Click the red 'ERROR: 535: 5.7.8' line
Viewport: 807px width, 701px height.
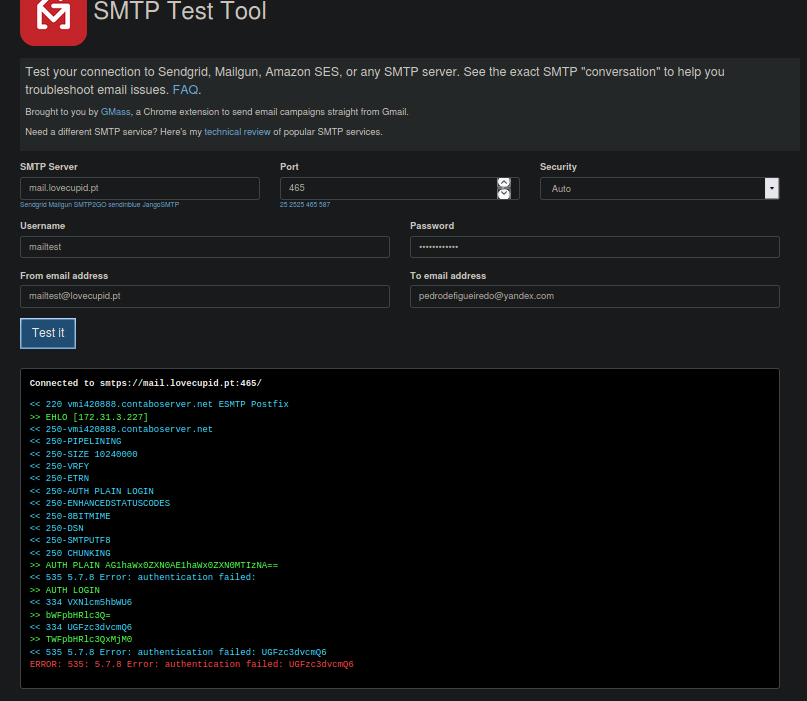coord(191,664)
